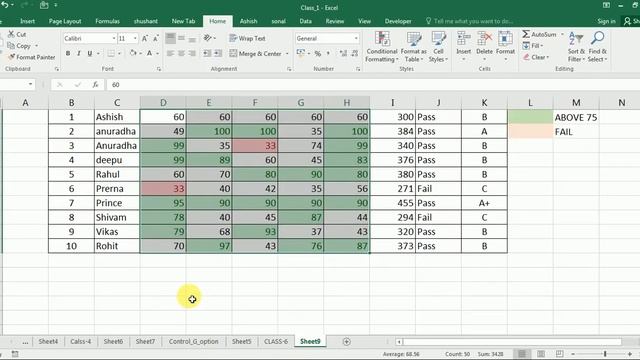The width and height of the screenshot is (640, 360).
Task: Open the View tab
Action: click(x=364, y=21)
